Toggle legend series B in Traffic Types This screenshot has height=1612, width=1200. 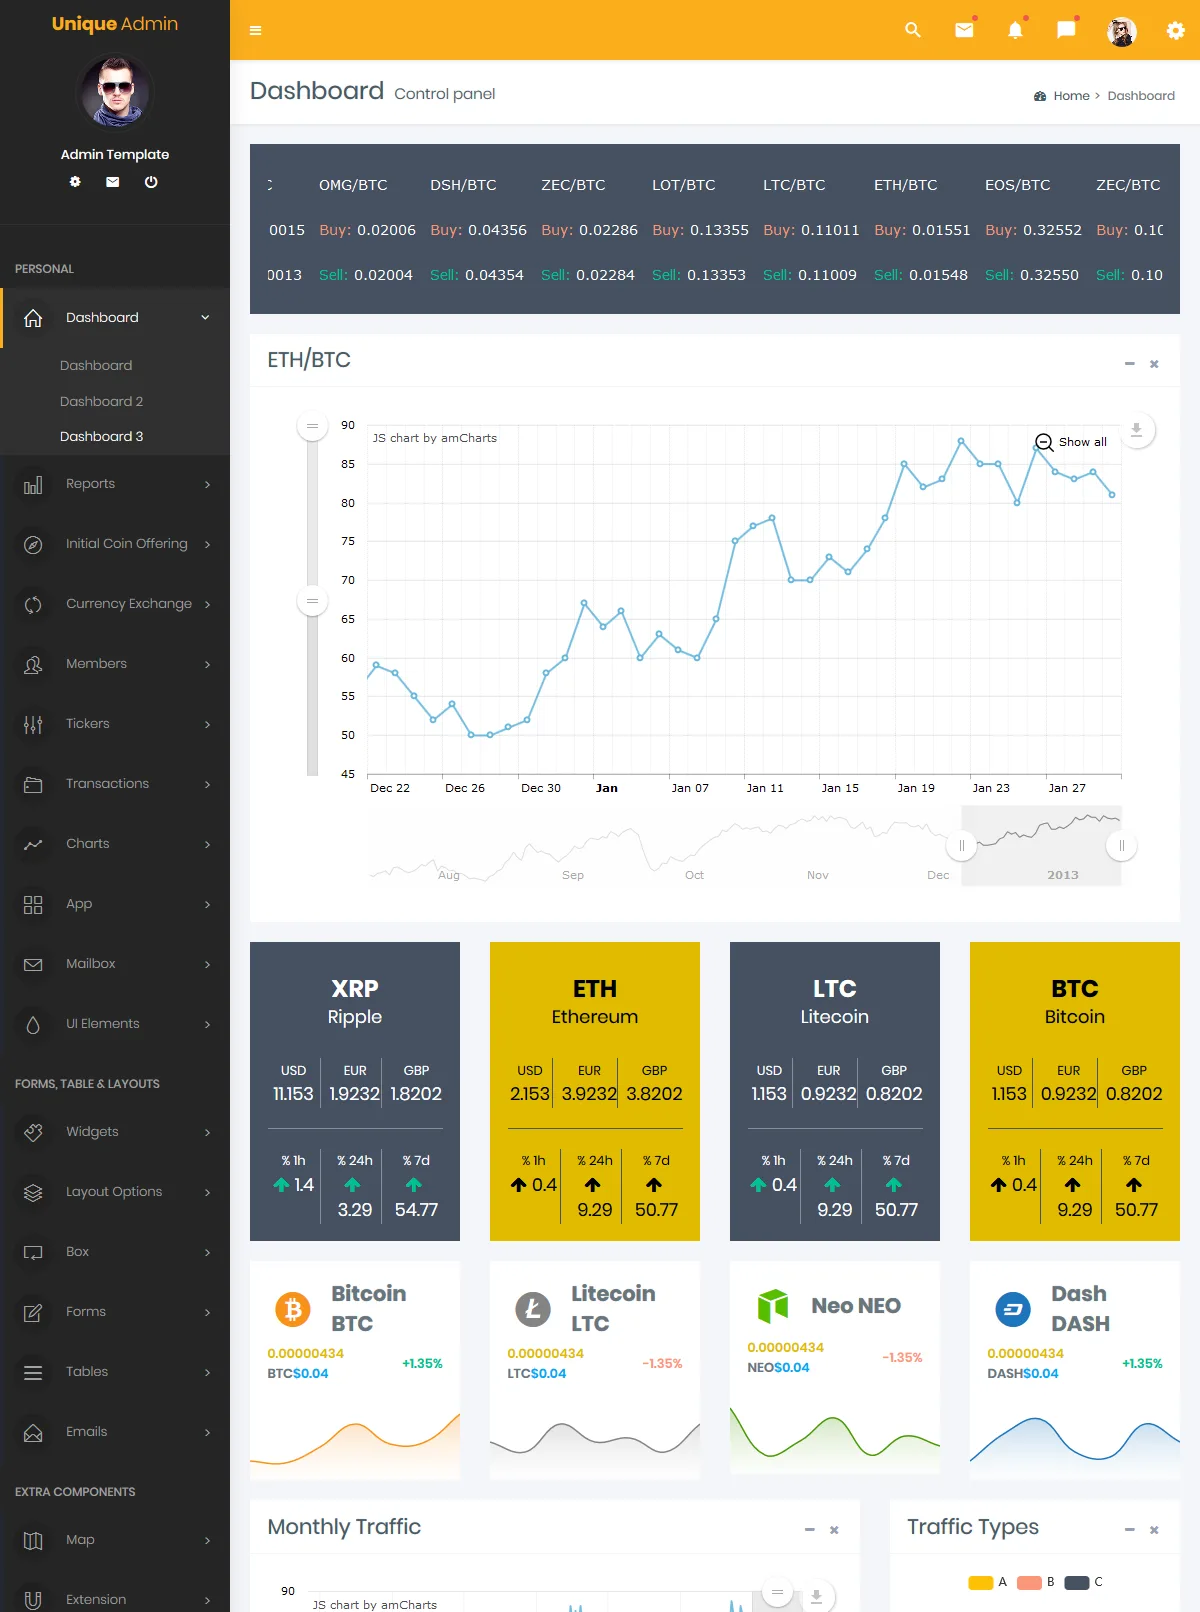pyautogui.click(x=1036, y=1582)
